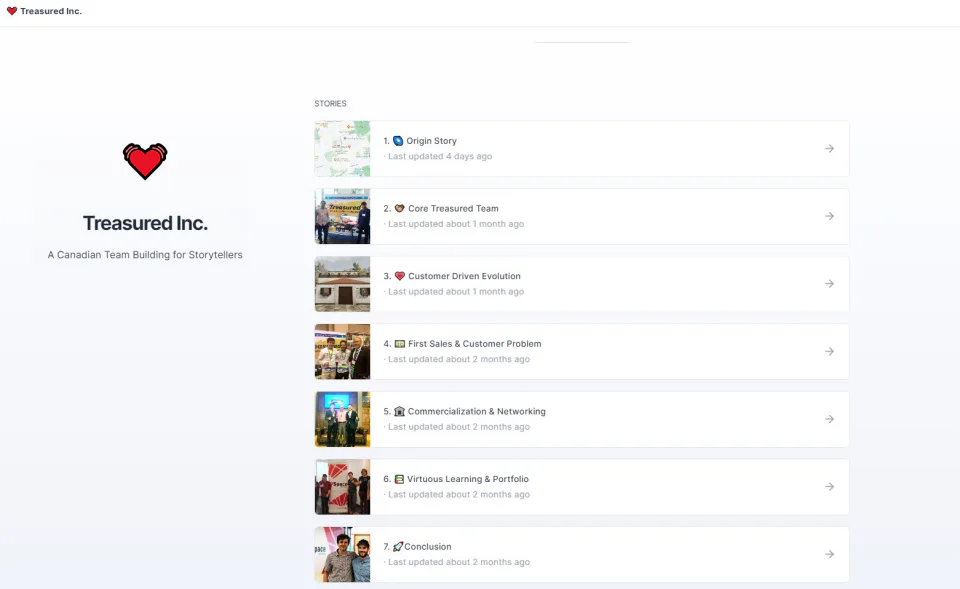Click the Commercialization & Networking arrow icon
960x589 pixels.
pyautogui.click(x=829, y=419)
